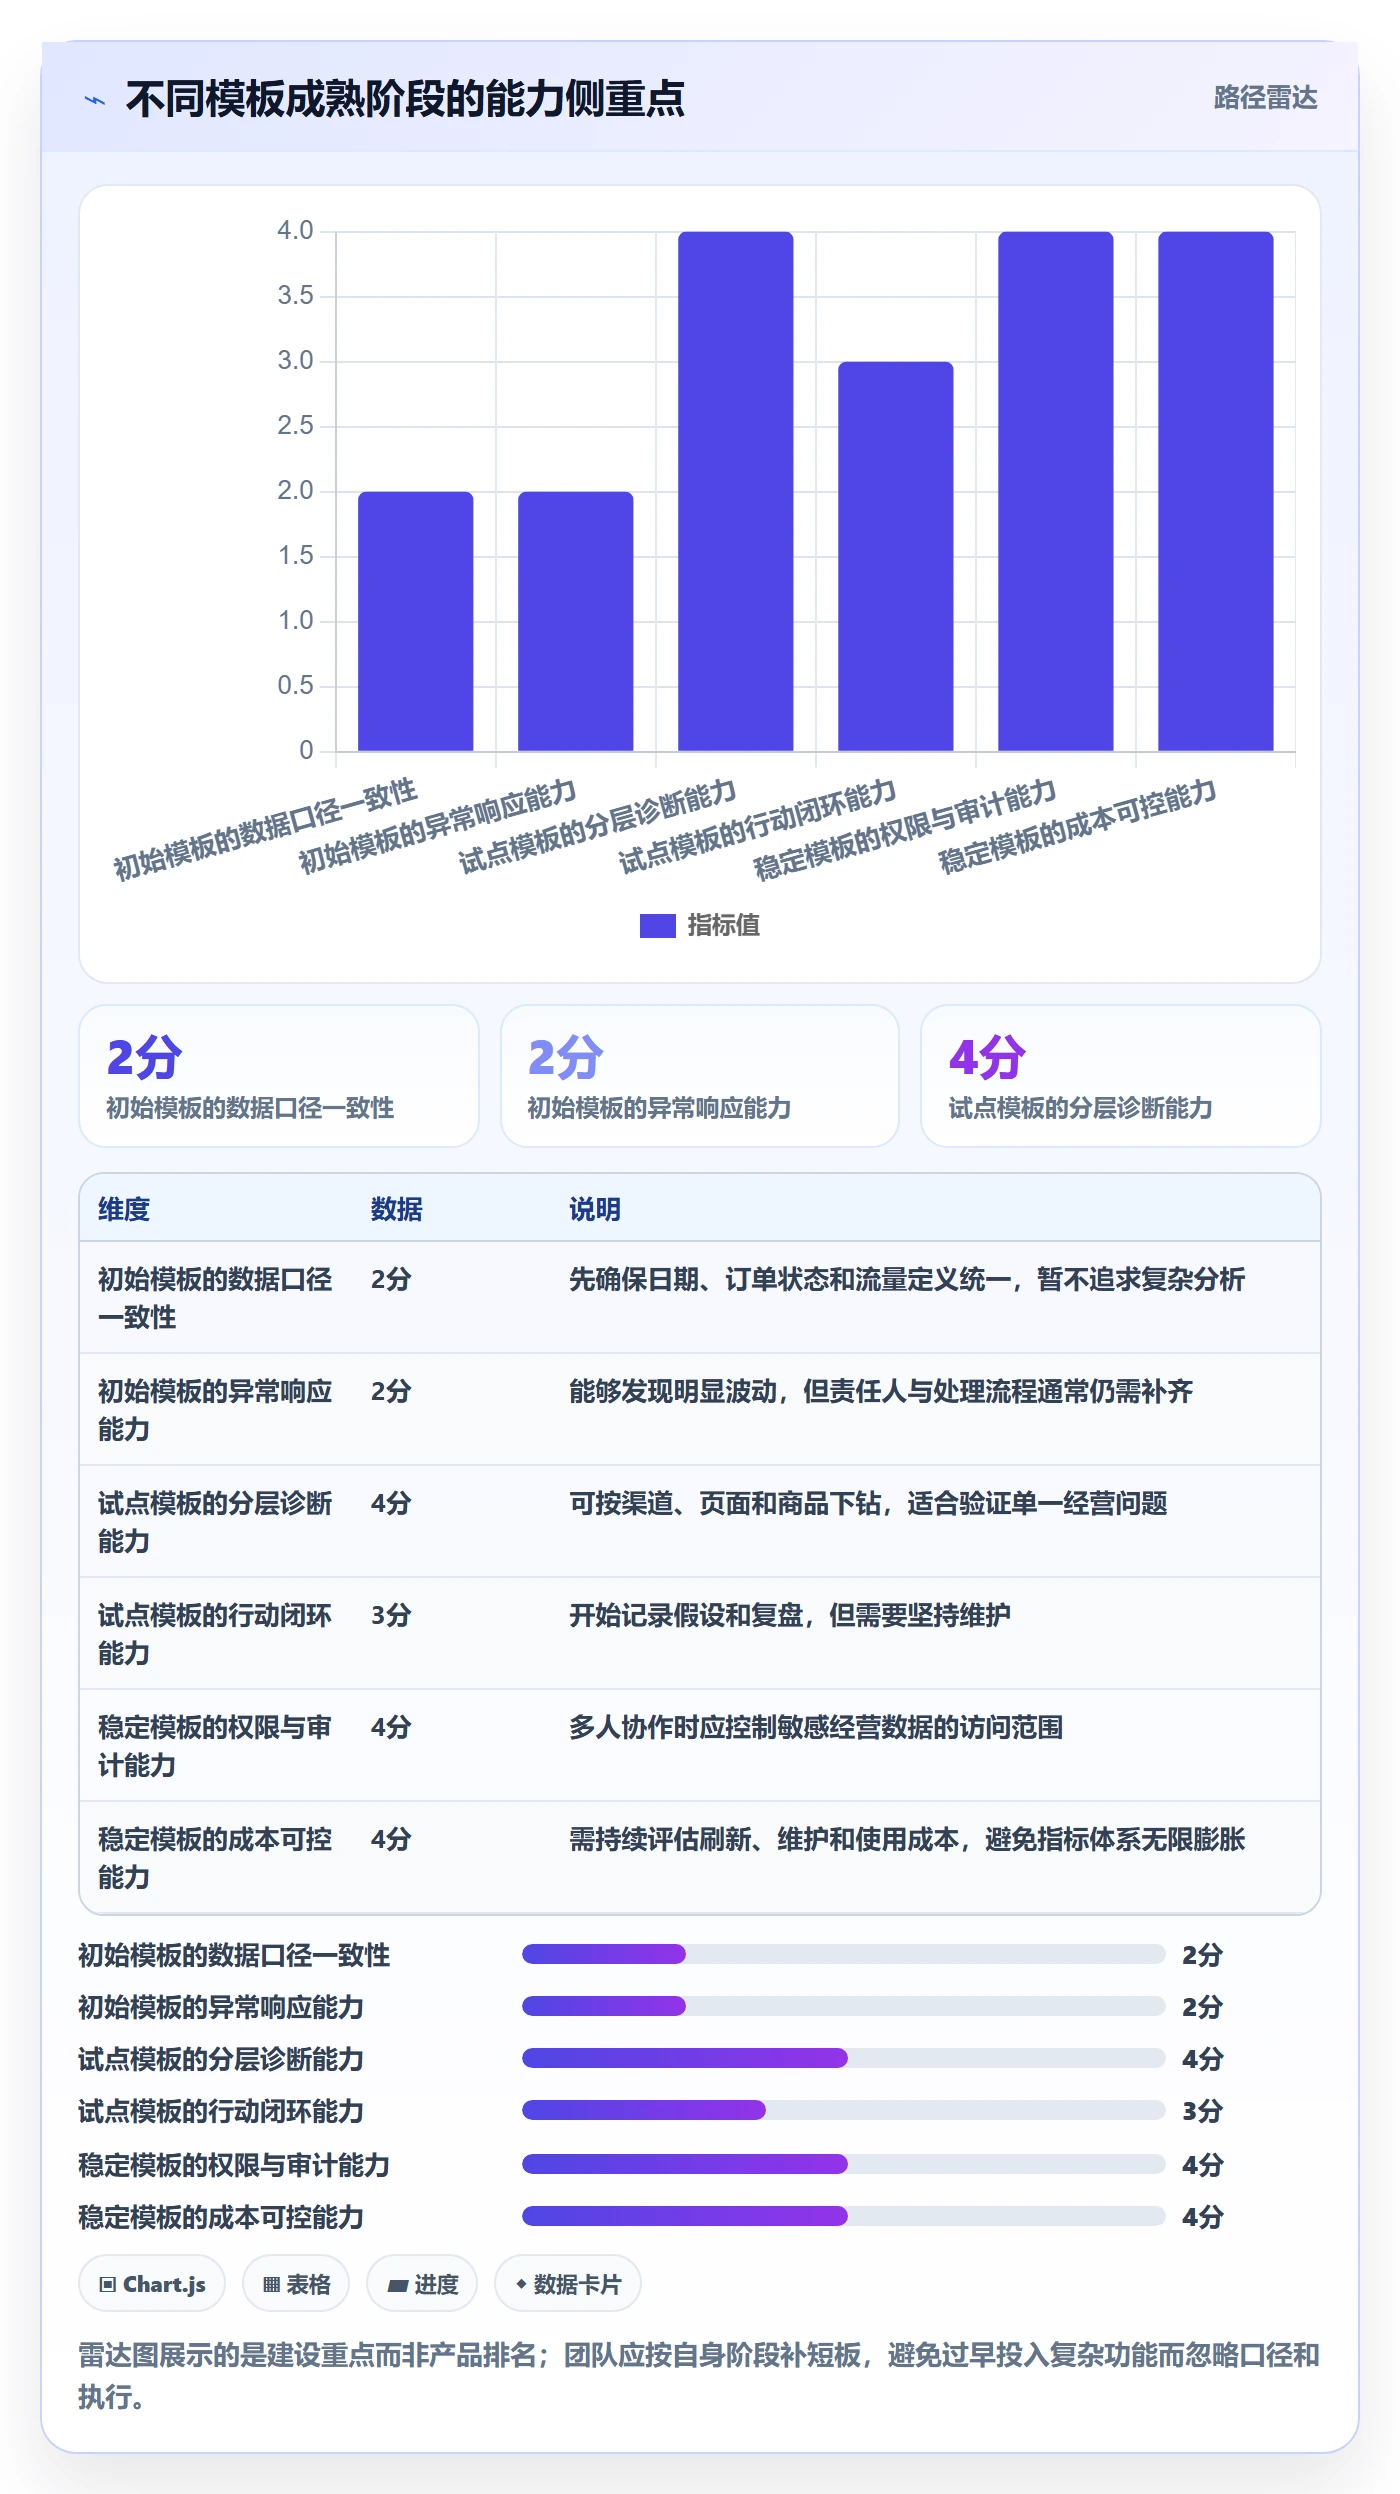This screenshot has height=2494, width=1400.
Task: Click progress bar for 稳定模板的成本可控能力
Action: click(844, 2216)
